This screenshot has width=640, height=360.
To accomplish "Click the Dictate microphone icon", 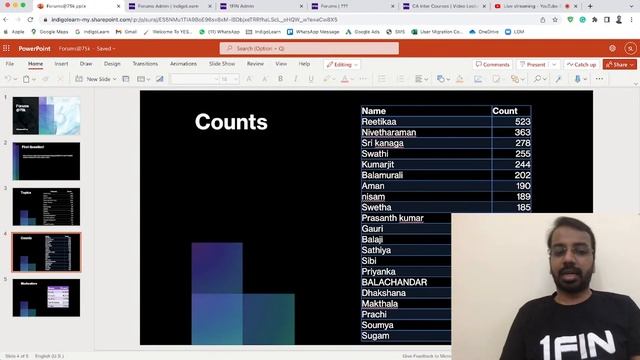I will click(577, 79).
